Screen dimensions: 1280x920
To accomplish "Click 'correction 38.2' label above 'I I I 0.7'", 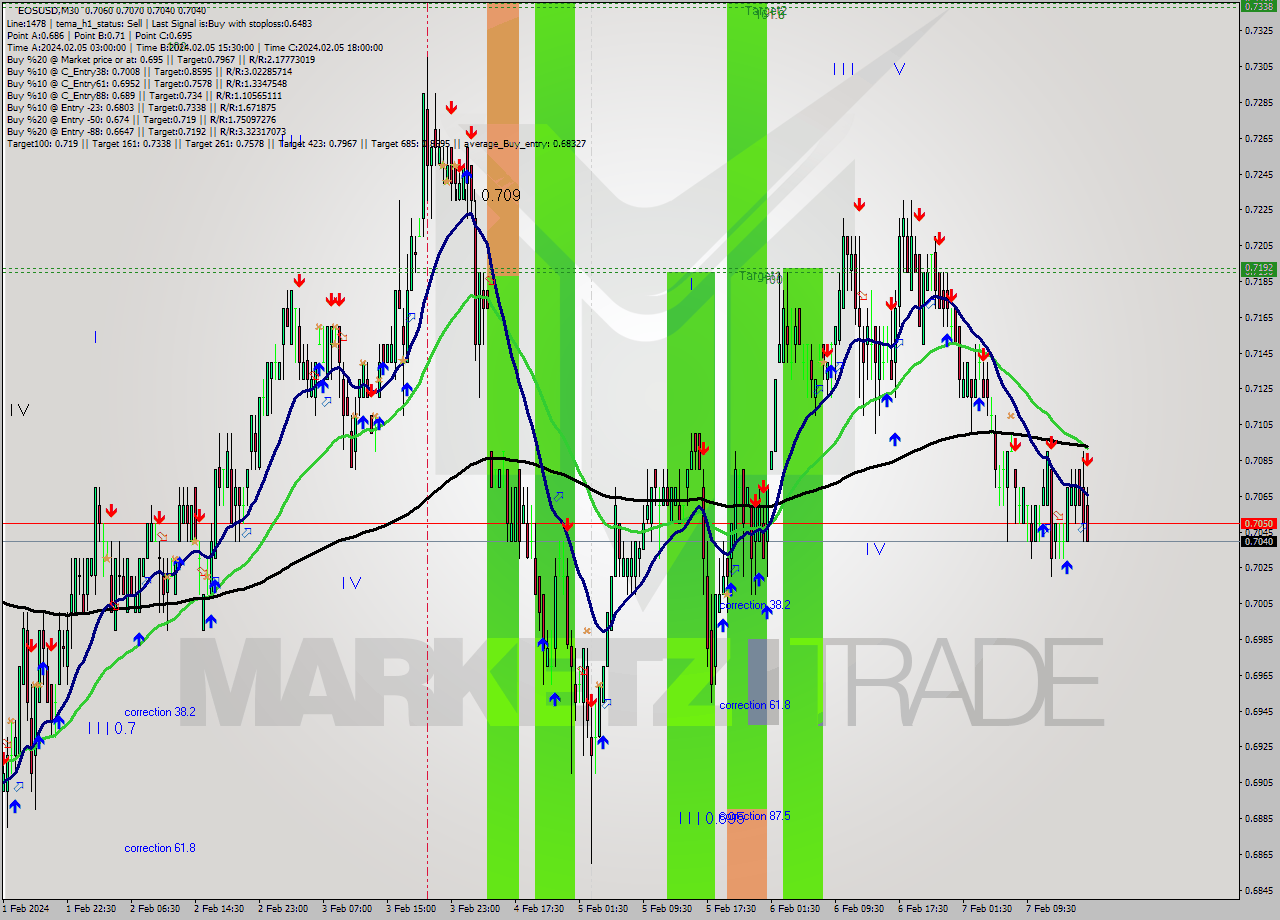I will pyautogui.click(x=160, y=712).
